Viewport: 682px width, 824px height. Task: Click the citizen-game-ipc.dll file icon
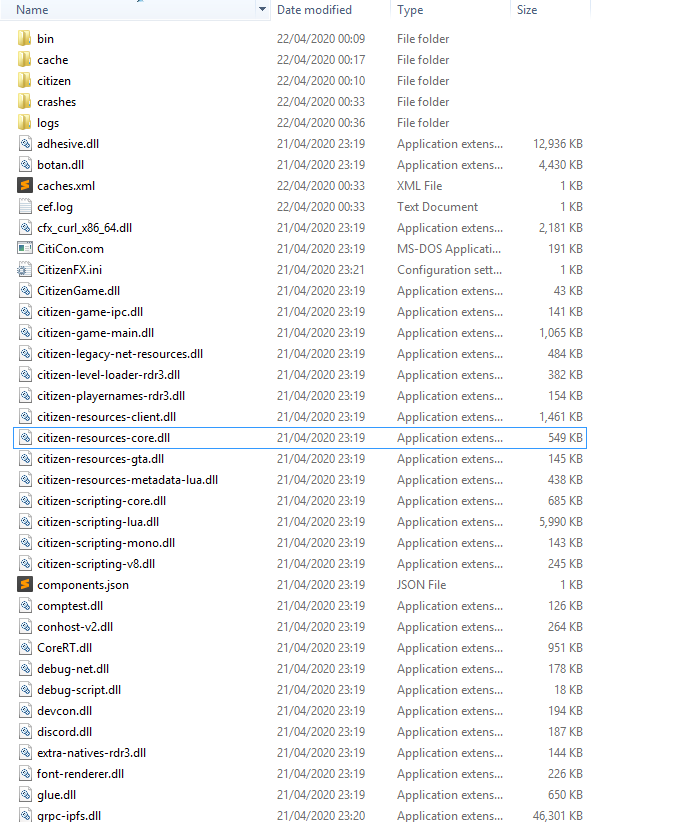pyautogui.click(x=25, y=312)
